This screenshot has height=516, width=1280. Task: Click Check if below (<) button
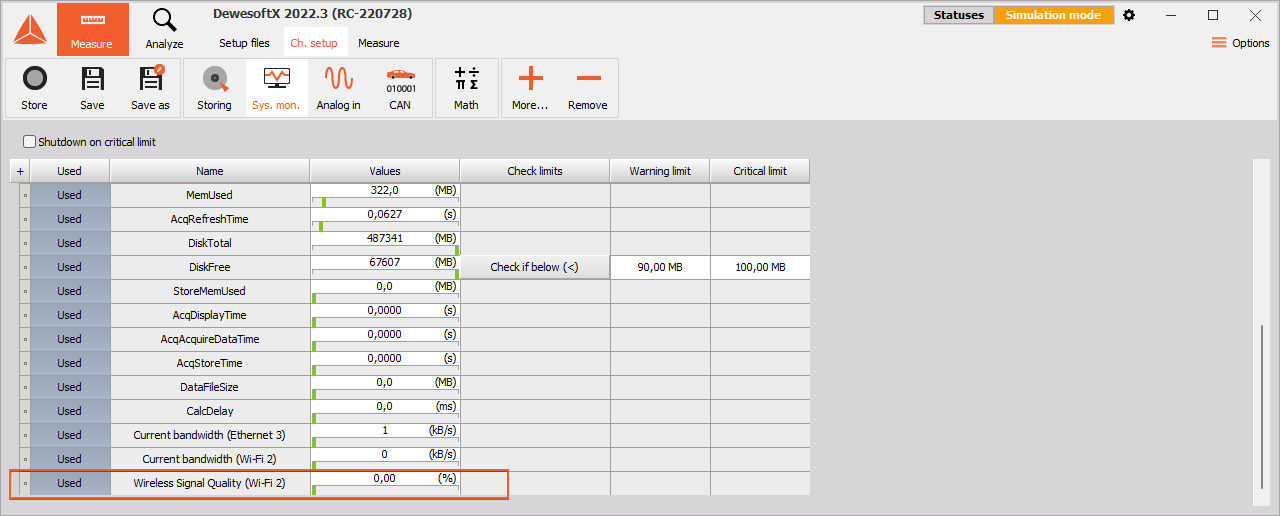(x=534, y=267)
